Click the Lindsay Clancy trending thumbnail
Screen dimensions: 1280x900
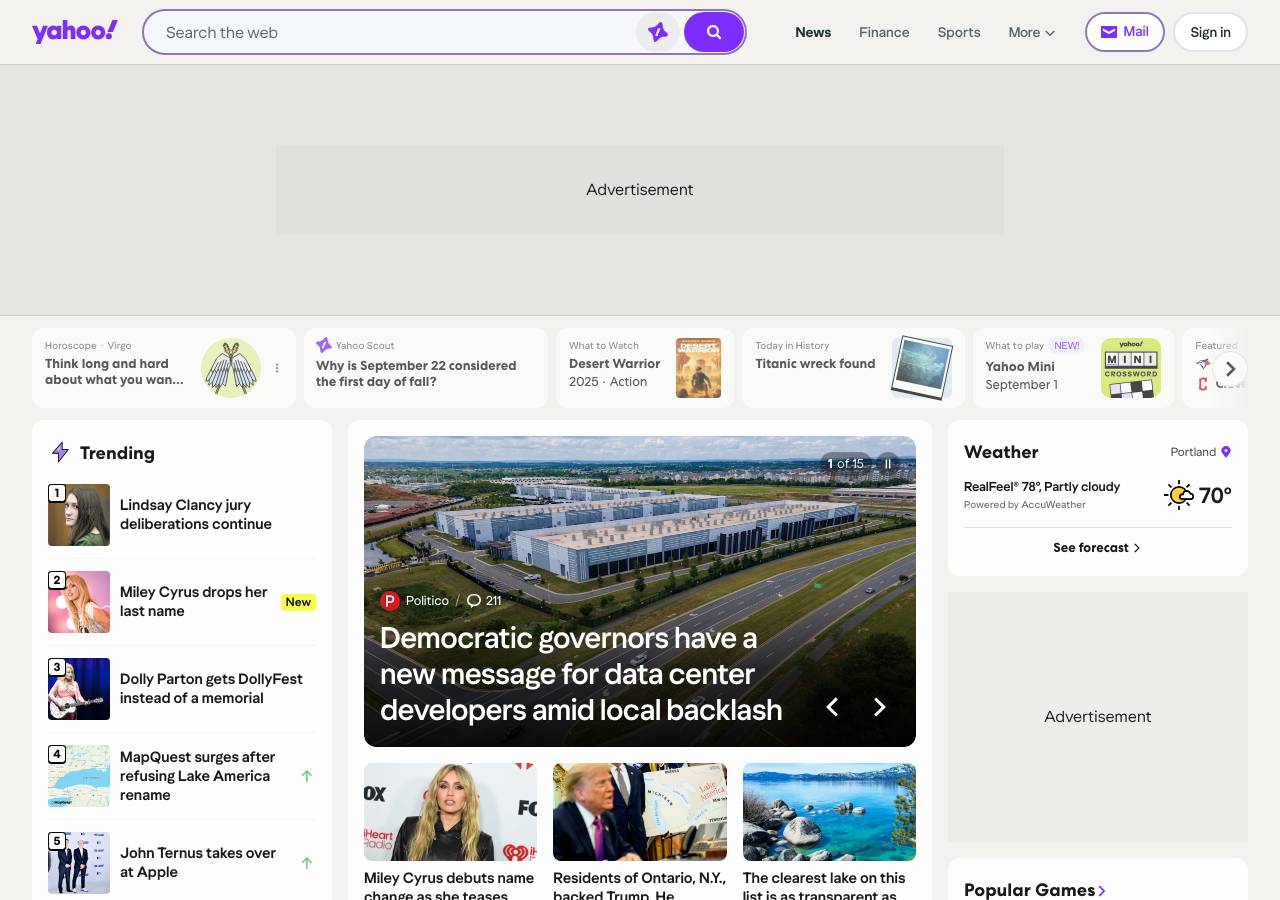(79, 515)
